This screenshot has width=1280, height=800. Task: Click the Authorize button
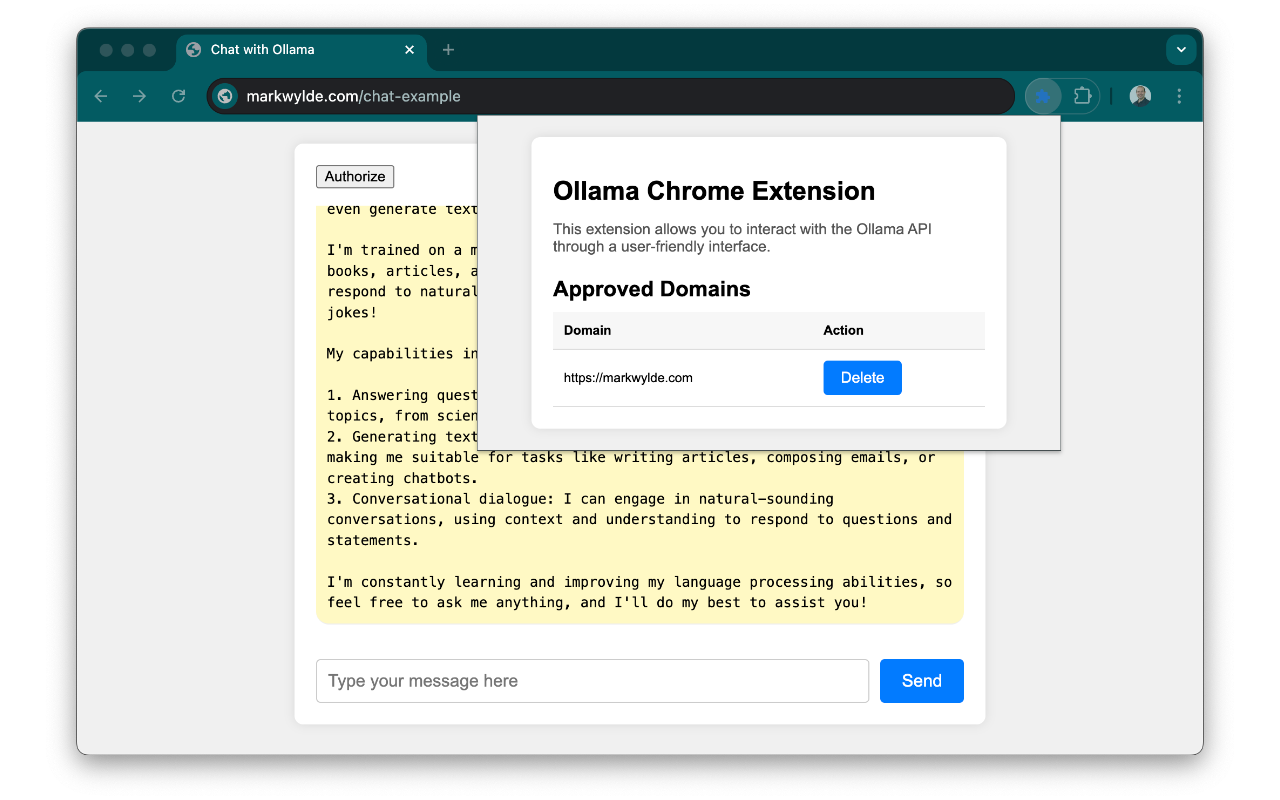pos(355,176)
